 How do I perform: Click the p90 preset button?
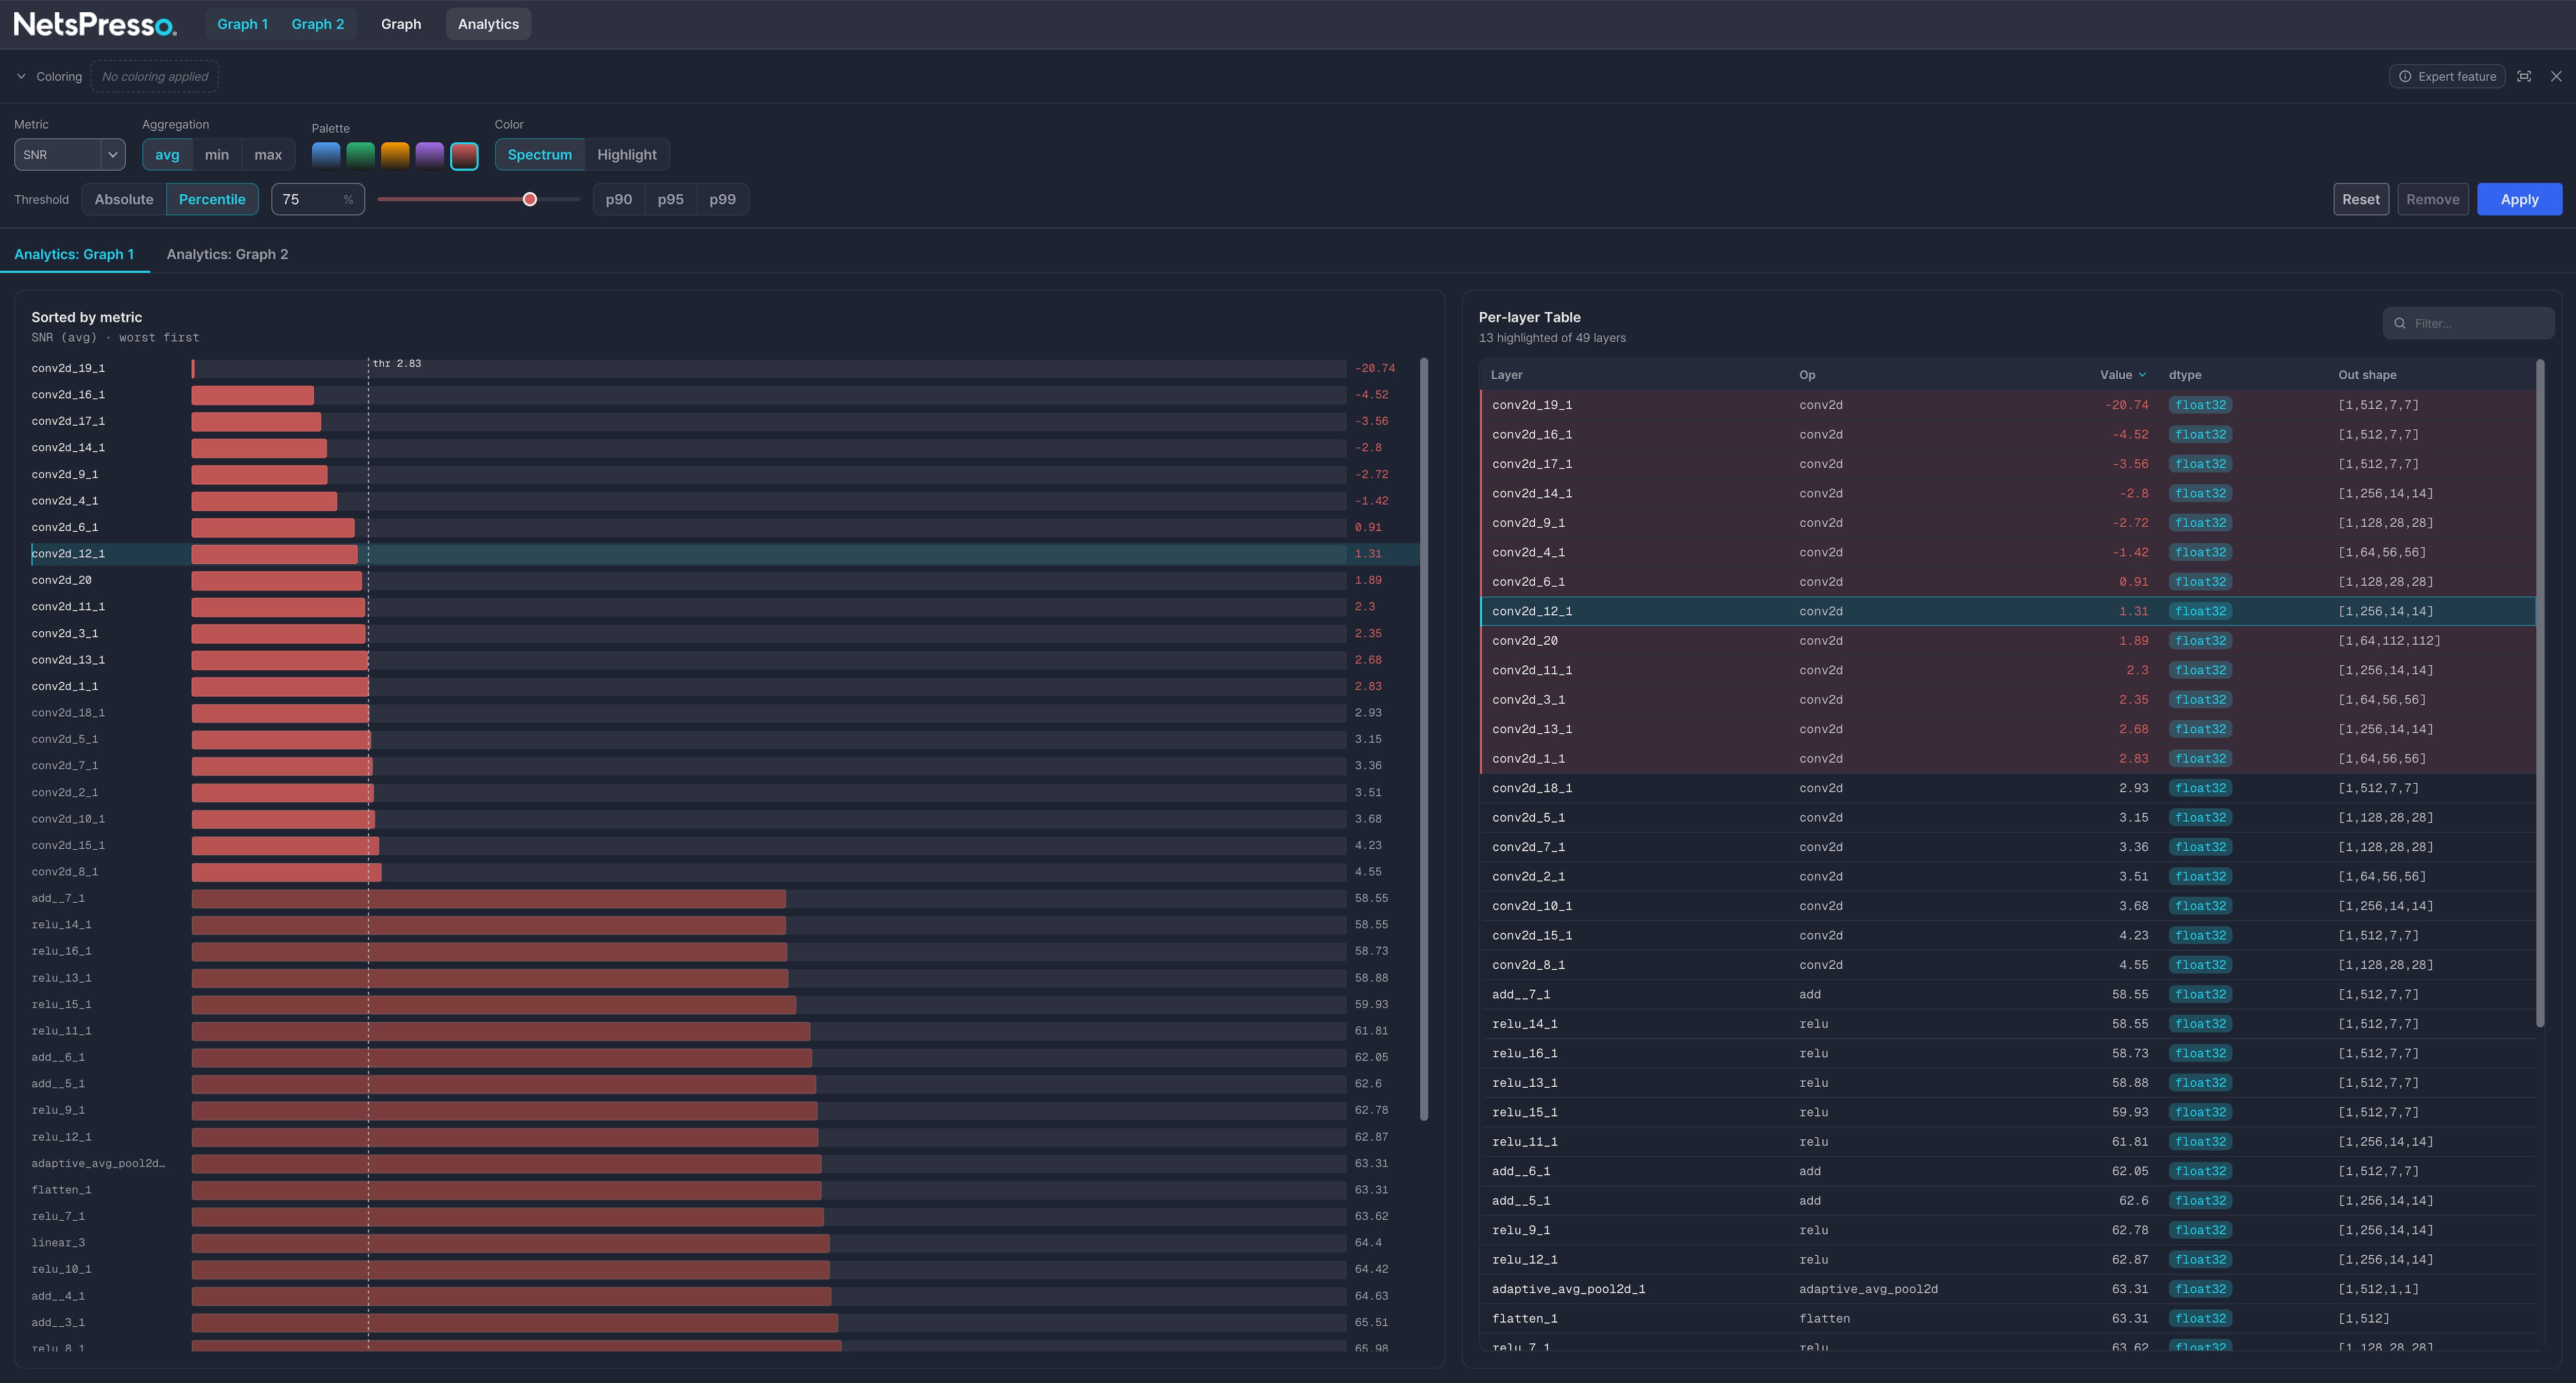pos(619,199)
